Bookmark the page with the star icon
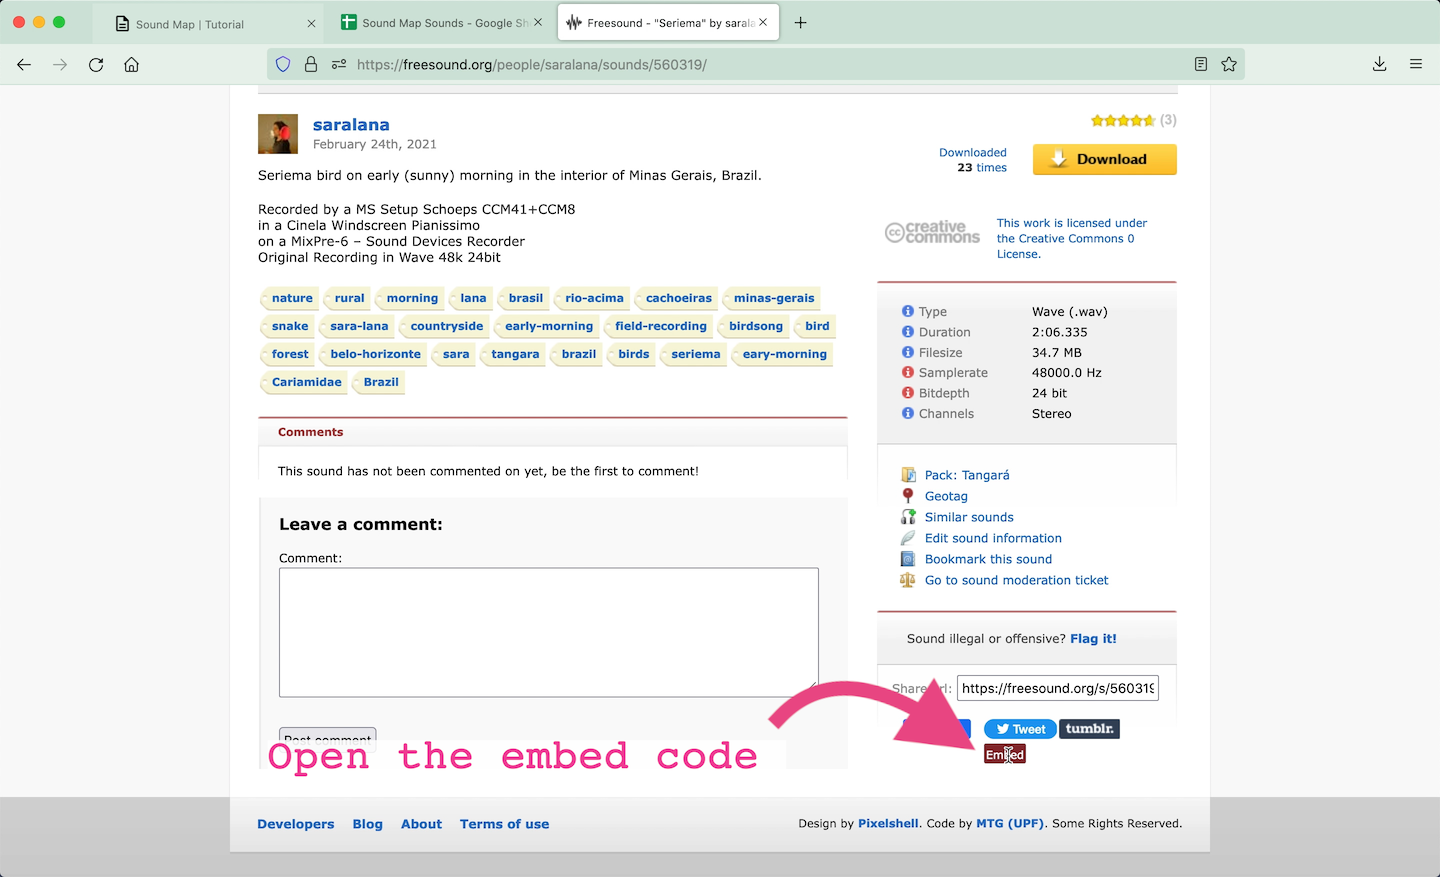The image size is (1440, 877). [x=1229, y=64]
